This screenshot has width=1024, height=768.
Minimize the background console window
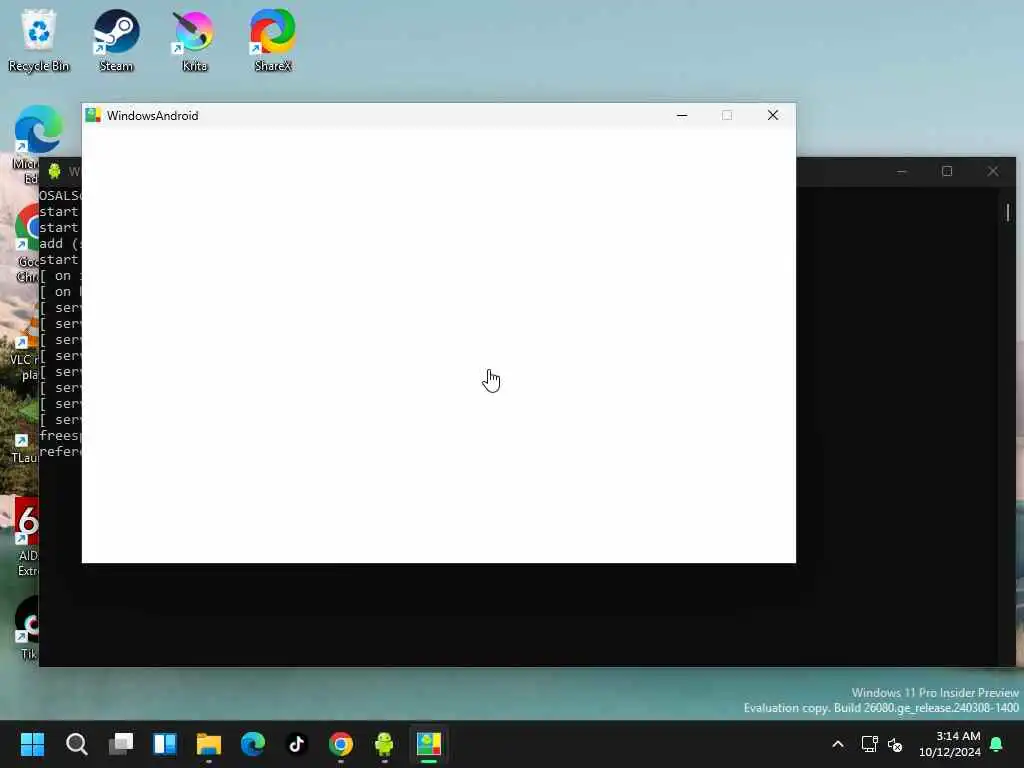902,172
